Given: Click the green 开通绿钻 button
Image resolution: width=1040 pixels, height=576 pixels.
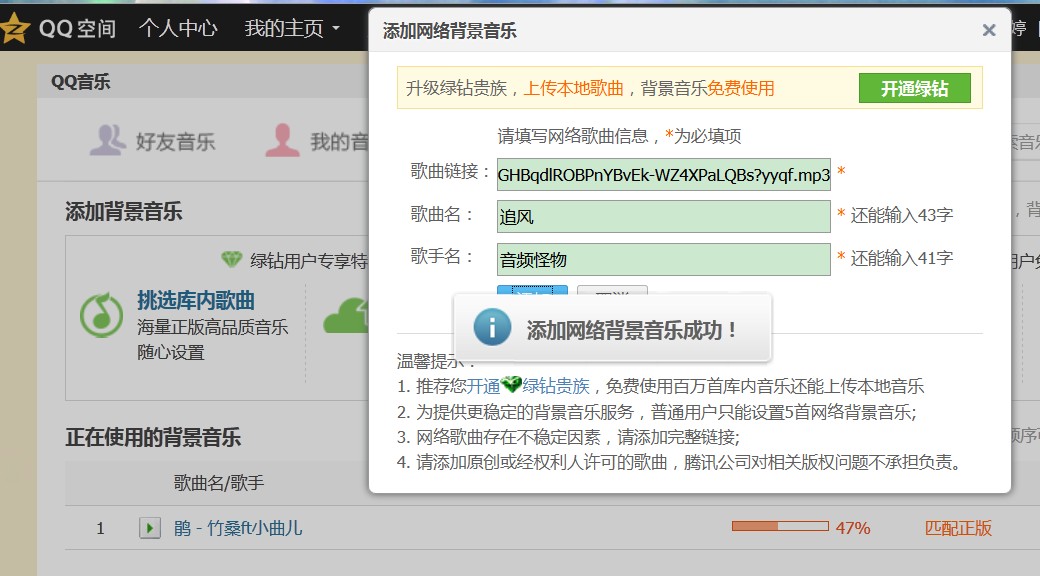Looking at the screenshot, I should point(915,88).
